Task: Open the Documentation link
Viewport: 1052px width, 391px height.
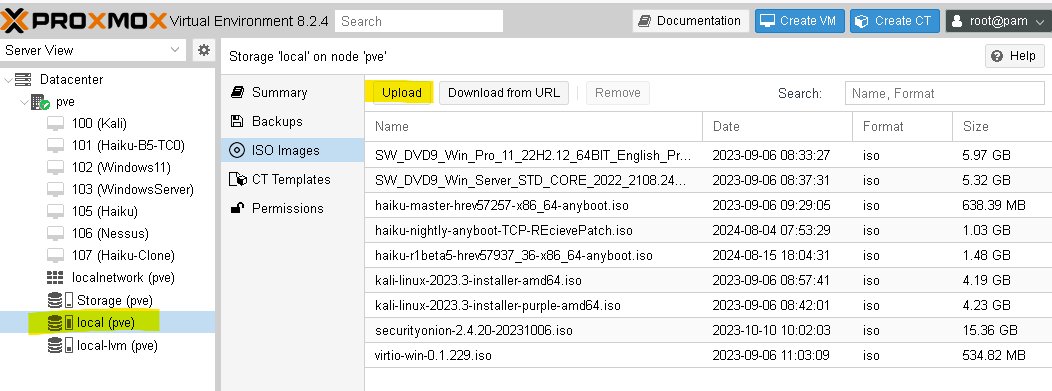Action: pyautogui.click(x=691, y=21)
